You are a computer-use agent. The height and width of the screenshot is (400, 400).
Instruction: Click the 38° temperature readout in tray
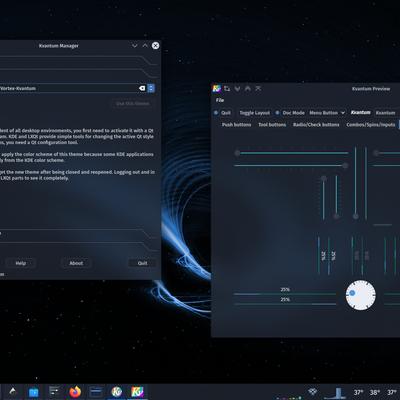coord(375,392)
